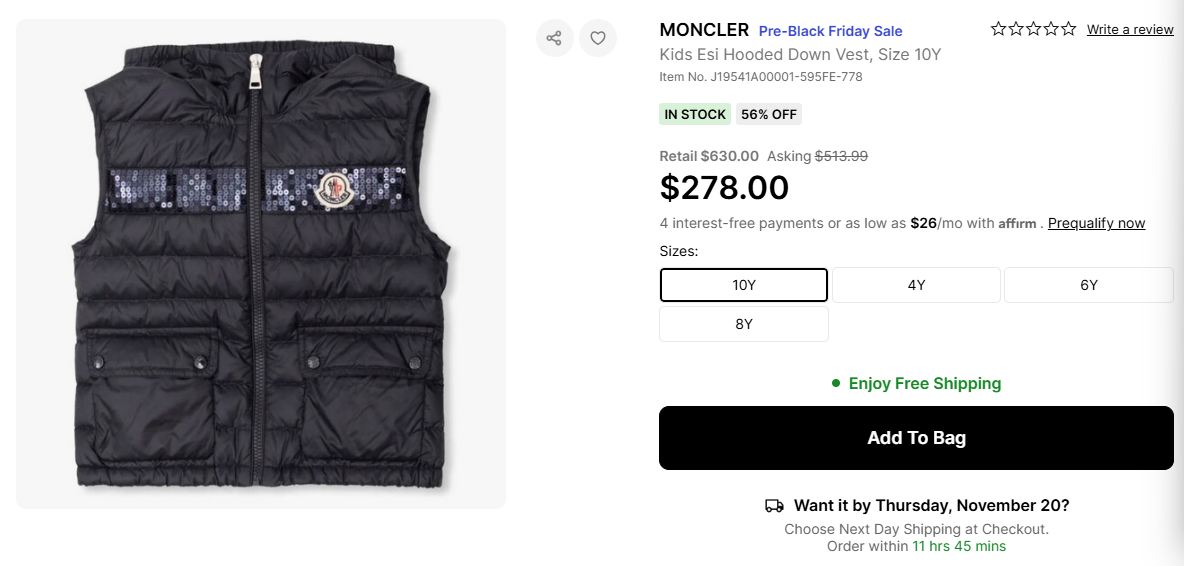Click the IN STOCK badge
Viewport: 1184px width, 566px height.
coord(695,114)
